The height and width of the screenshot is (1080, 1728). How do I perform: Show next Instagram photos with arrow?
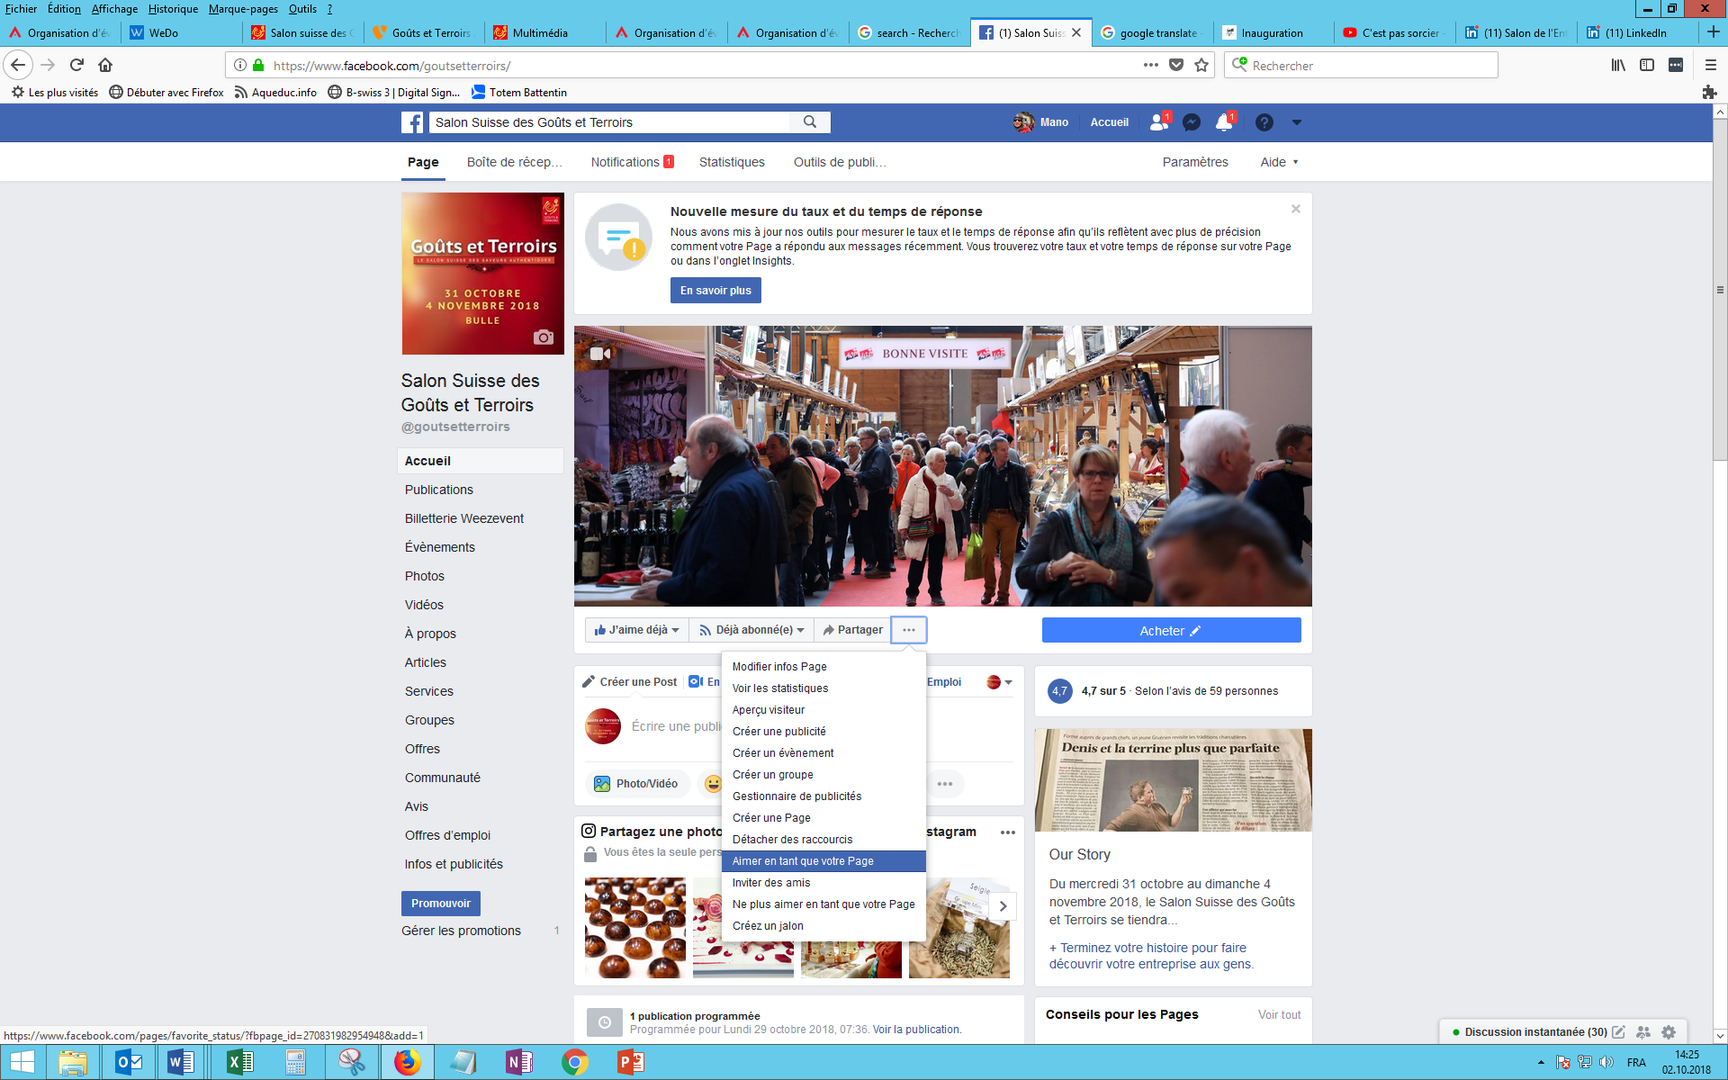click(1003, 906)
